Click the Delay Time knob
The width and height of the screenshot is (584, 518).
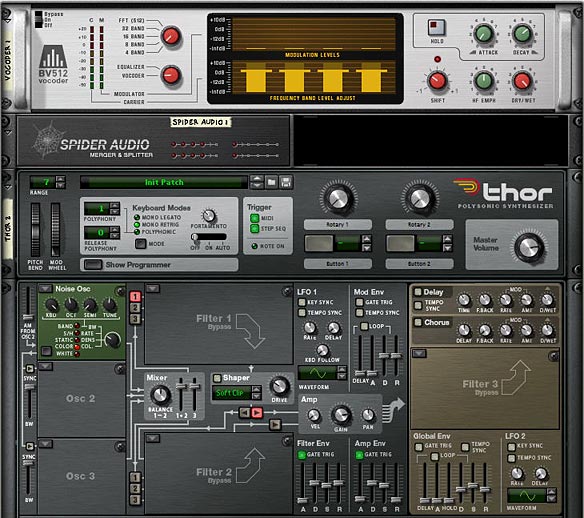pyautogui.click(x=464, y=299)
